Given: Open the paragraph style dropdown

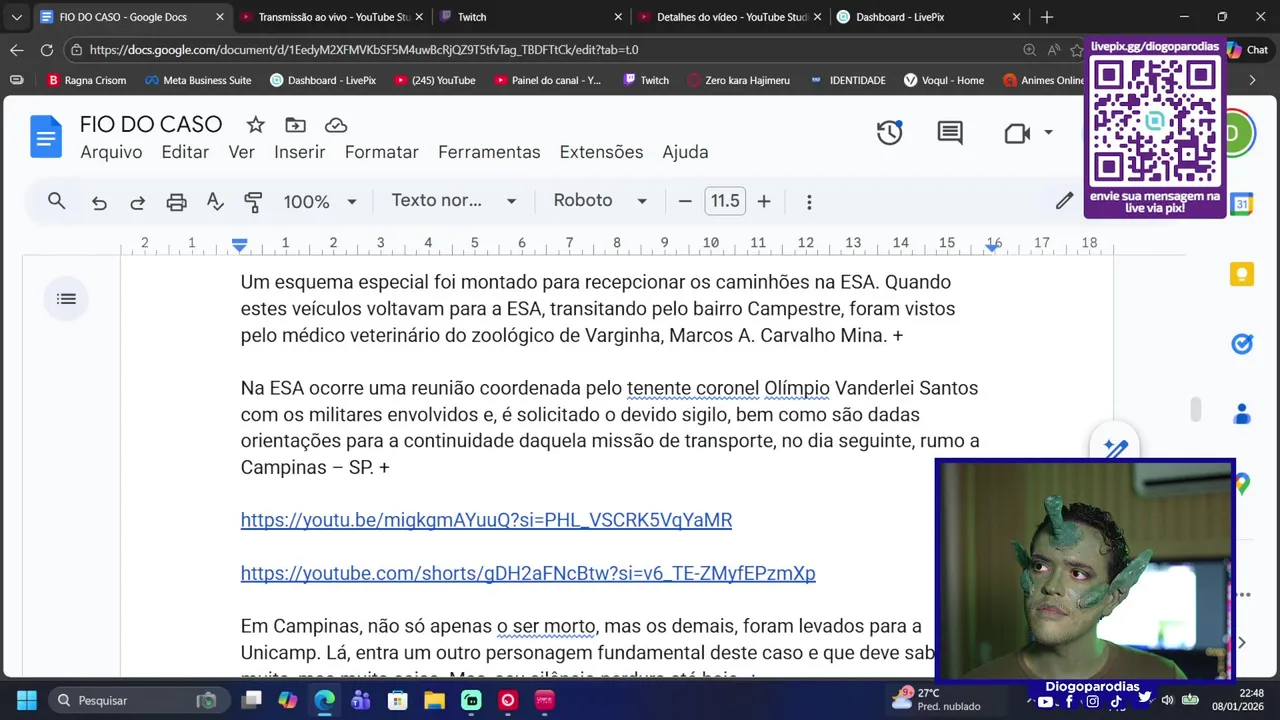Looking at the screenshot, I should coord(454,201).
